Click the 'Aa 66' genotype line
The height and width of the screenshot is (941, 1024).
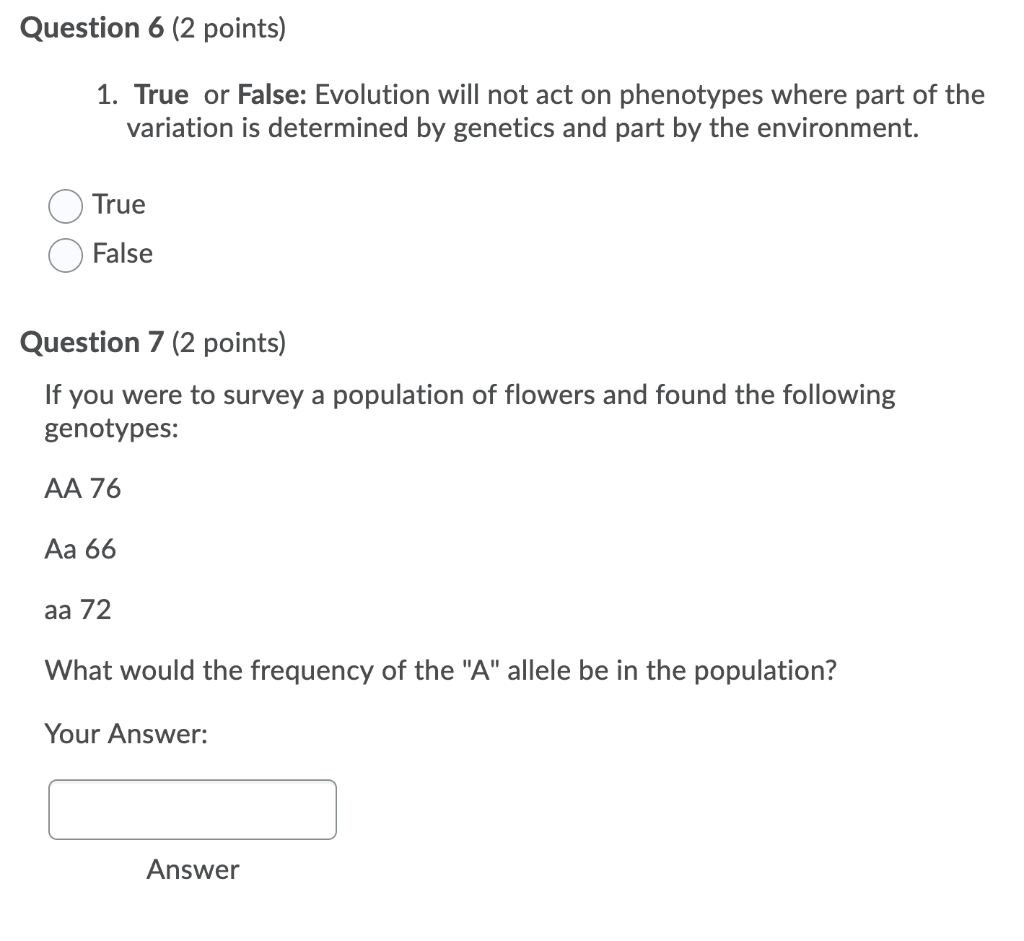pyautogui.click(x=80, y=548)
